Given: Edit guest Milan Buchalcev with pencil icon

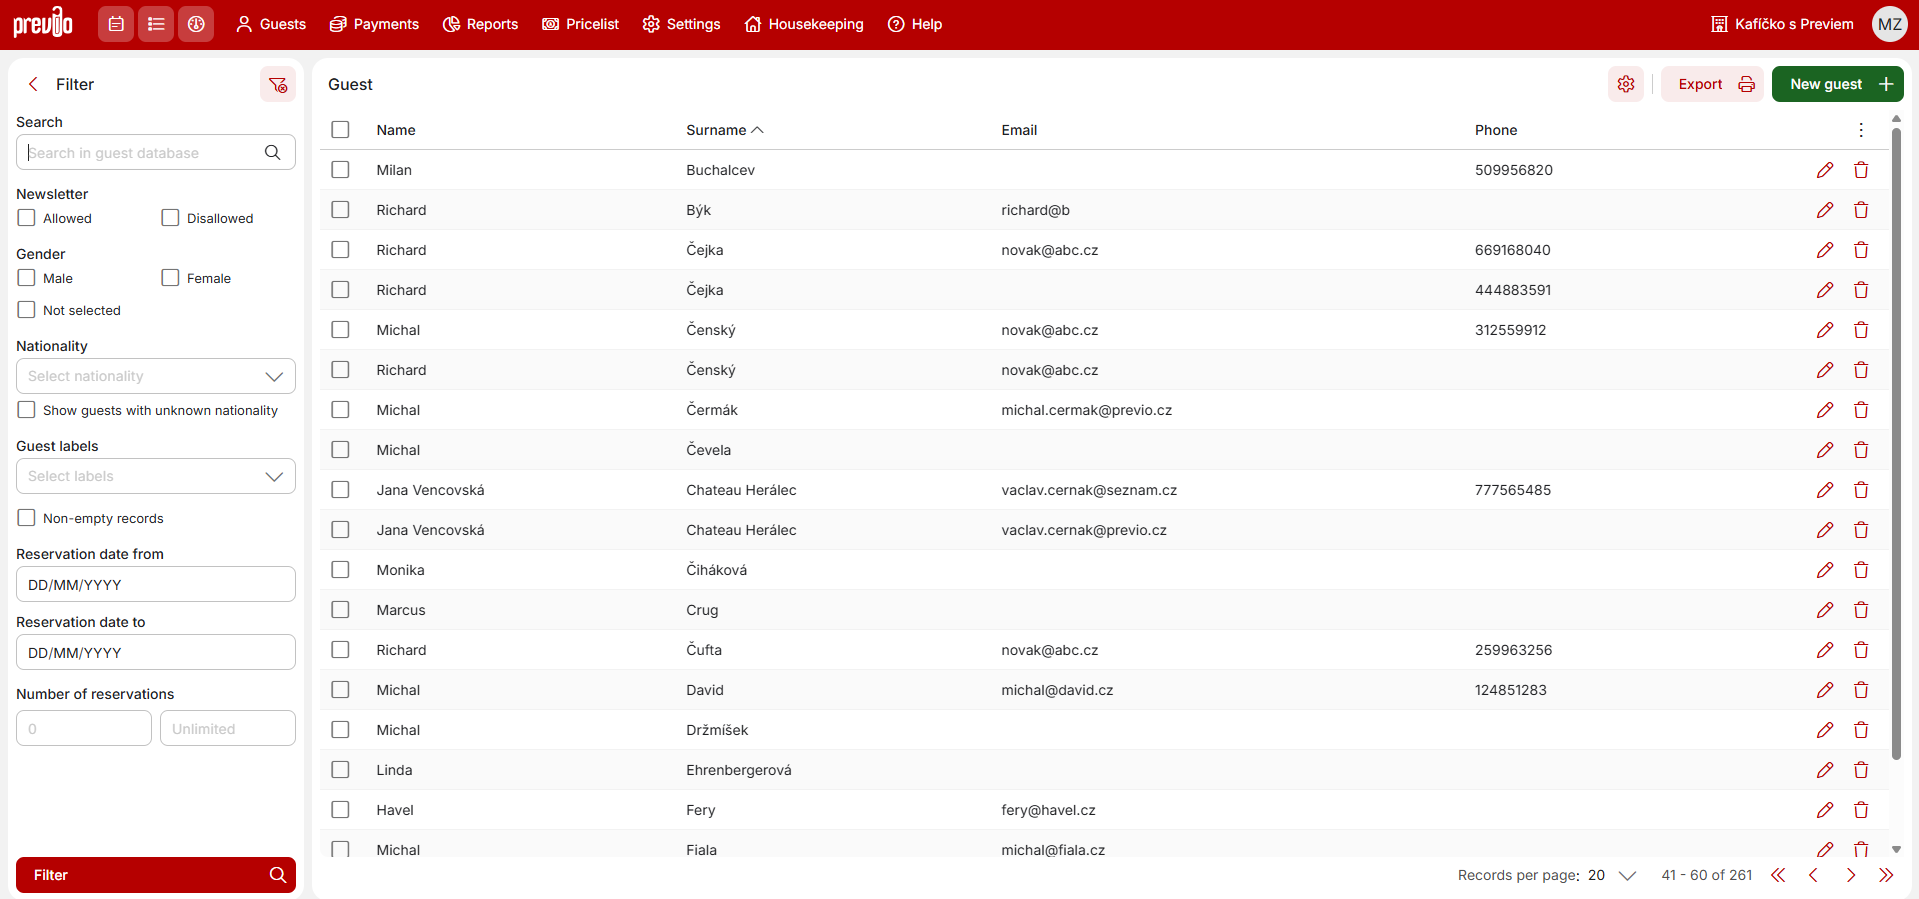Looking at the screenshot, I should (x=1824, y=170).
